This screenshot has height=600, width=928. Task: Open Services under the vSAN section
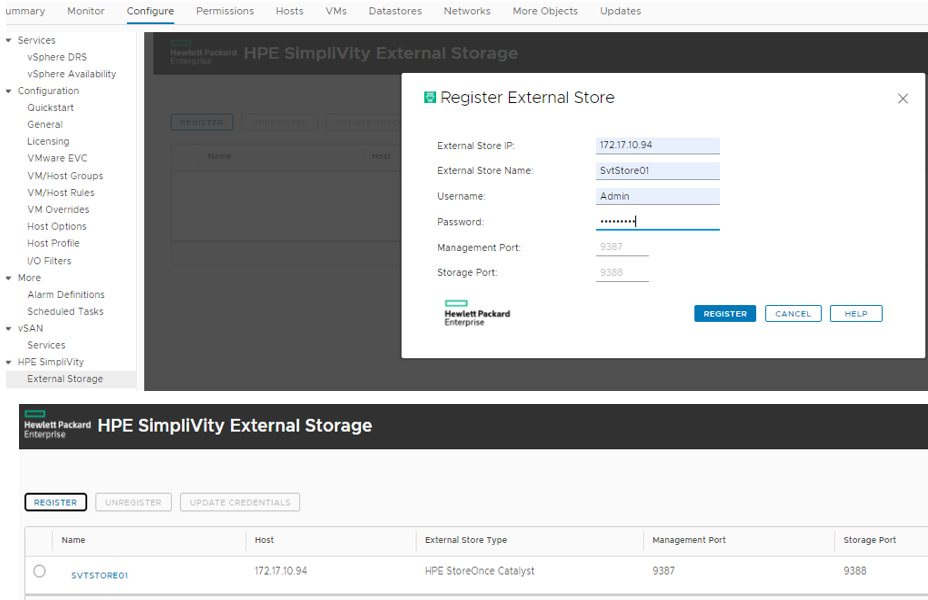(46, 345)
